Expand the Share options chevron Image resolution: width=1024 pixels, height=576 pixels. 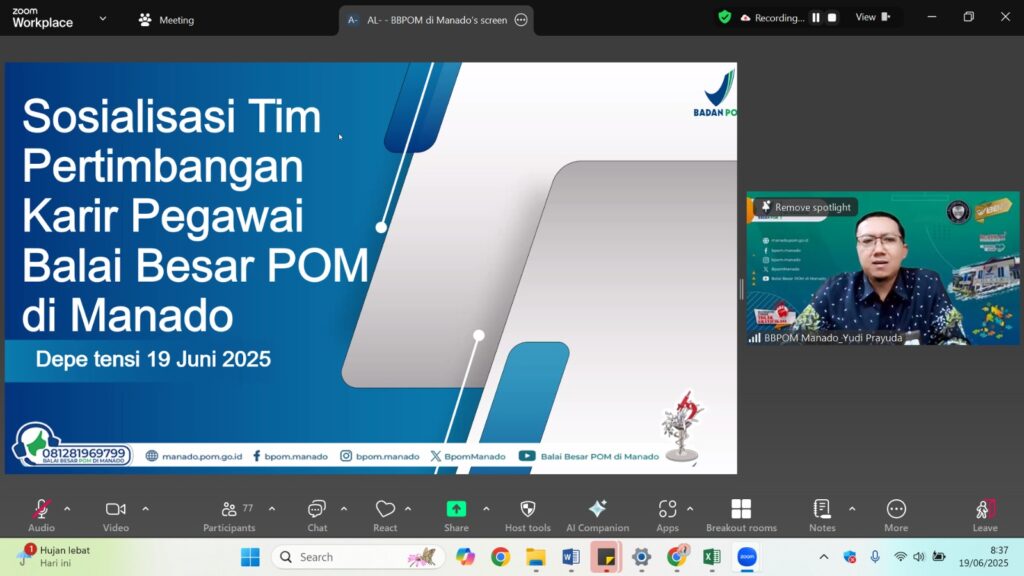click(x=486, y=509)
